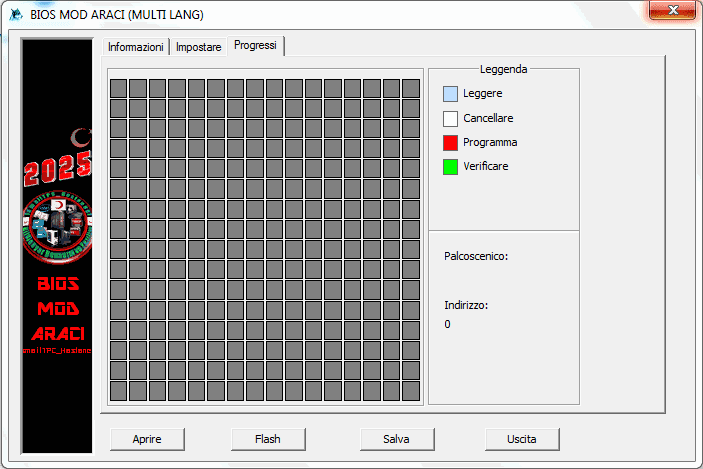The image size is (703, 469).
Task: Click the app icon in the title bar
Action: [x=16, y=12]
